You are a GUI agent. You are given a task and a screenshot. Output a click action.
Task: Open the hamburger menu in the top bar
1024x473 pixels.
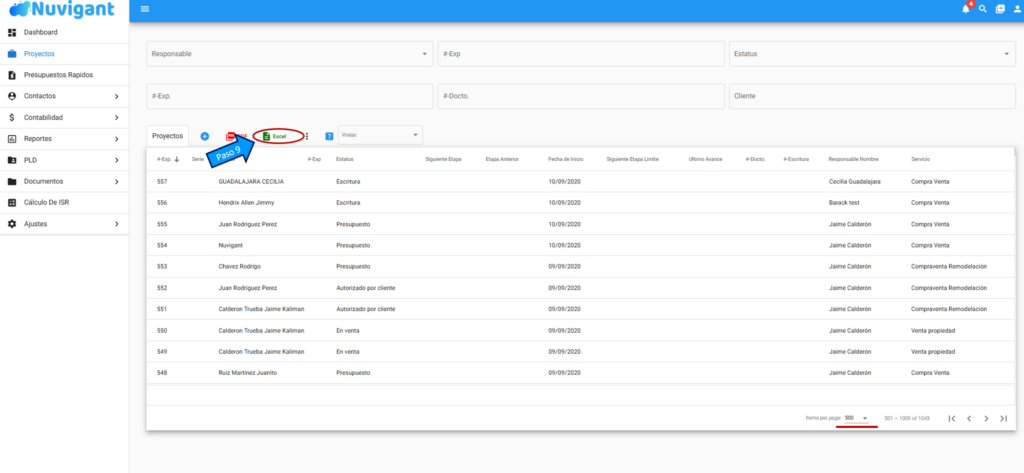click(145, 9)
